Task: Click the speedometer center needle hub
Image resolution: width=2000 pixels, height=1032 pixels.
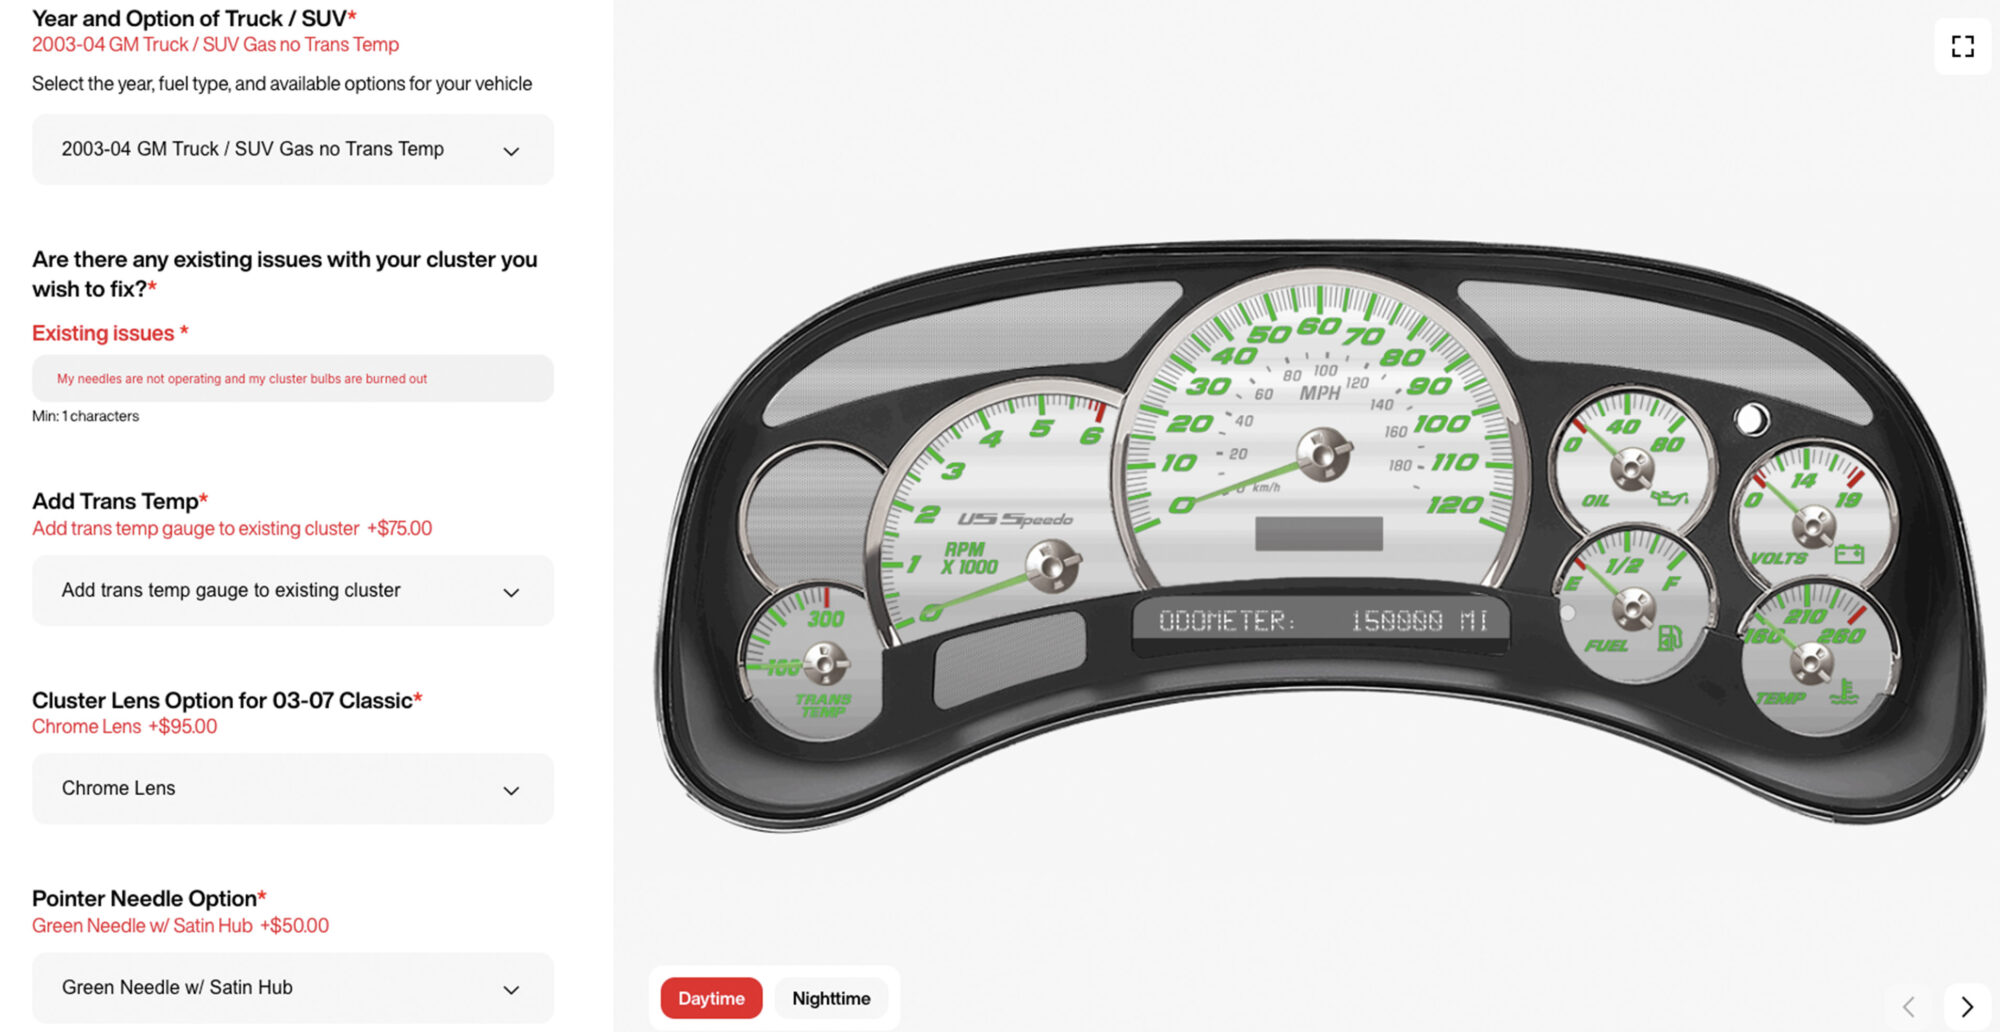Action: coord(1323,454)
